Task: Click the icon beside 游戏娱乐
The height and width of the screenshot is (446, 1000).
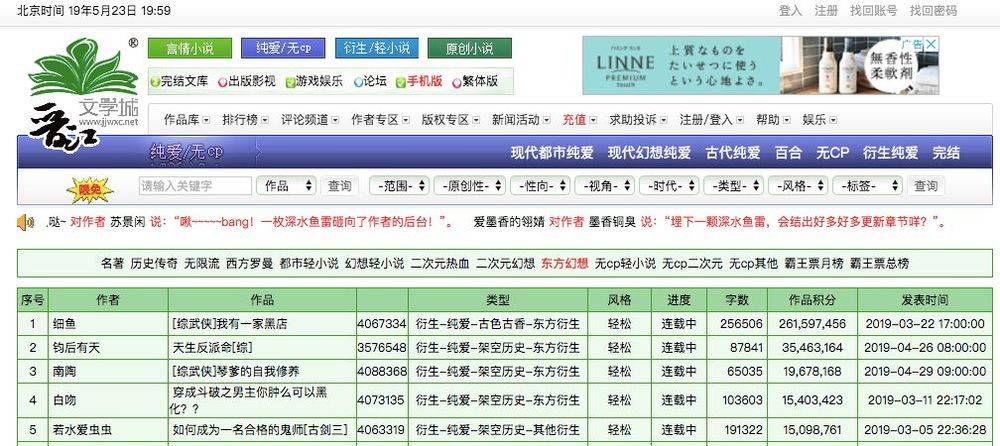Action: coord(288,82)
